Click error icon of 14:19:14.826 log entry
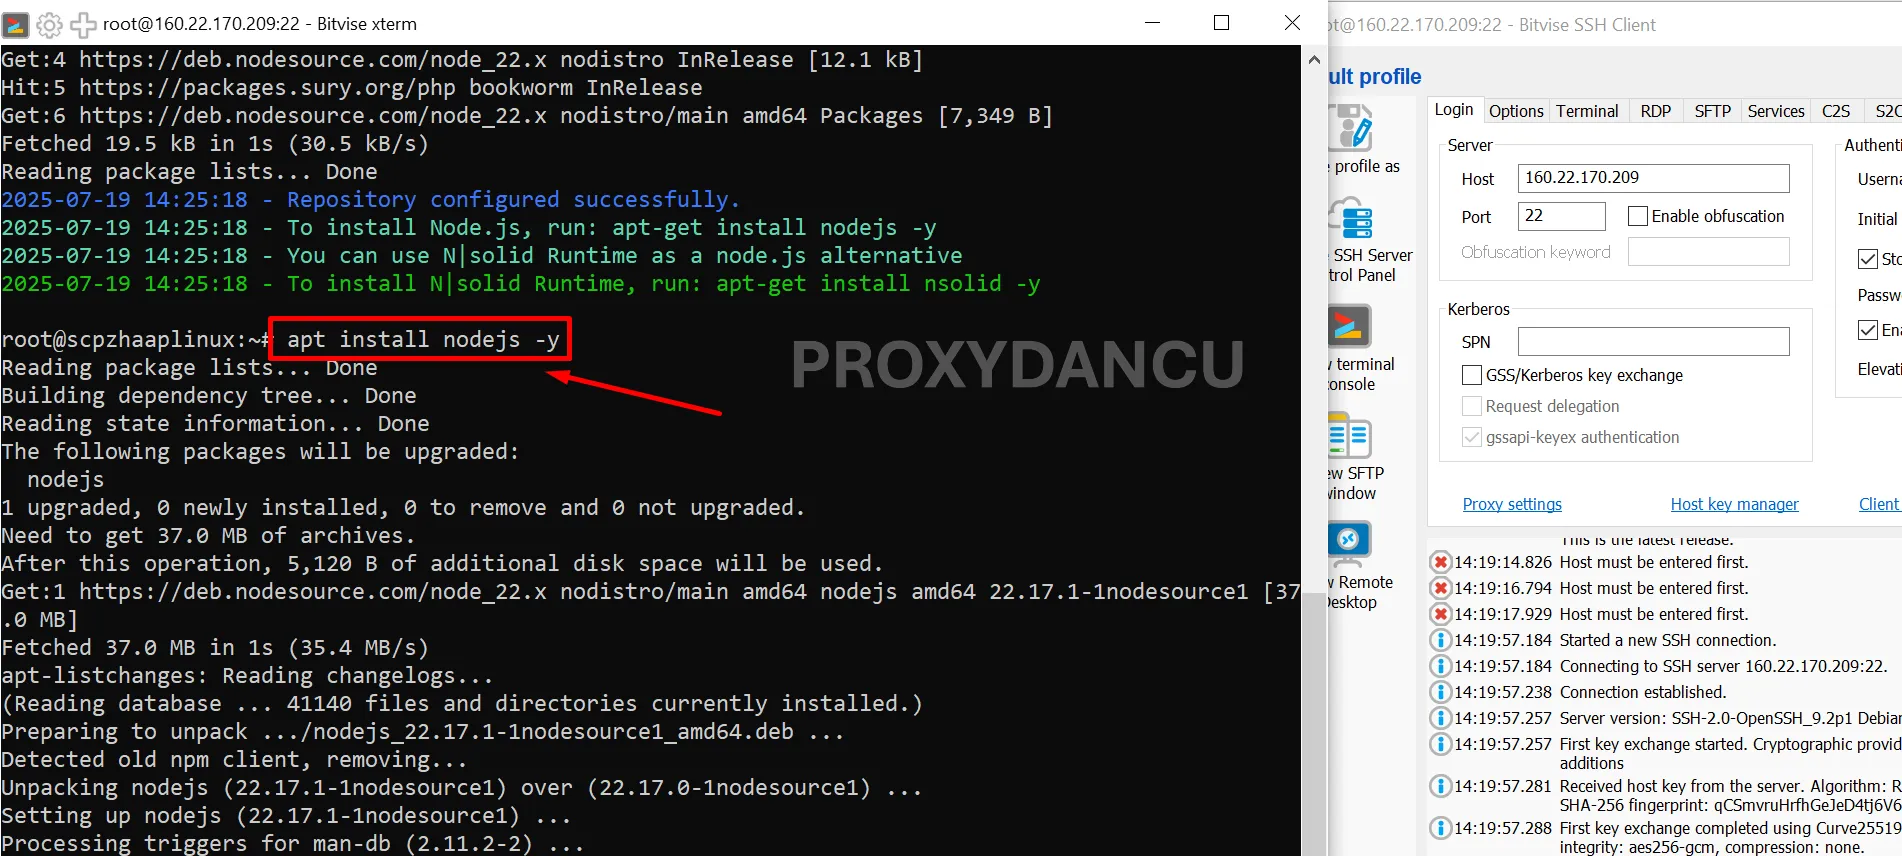The height and width of the screenshot is (856, 1902). 1441,562
